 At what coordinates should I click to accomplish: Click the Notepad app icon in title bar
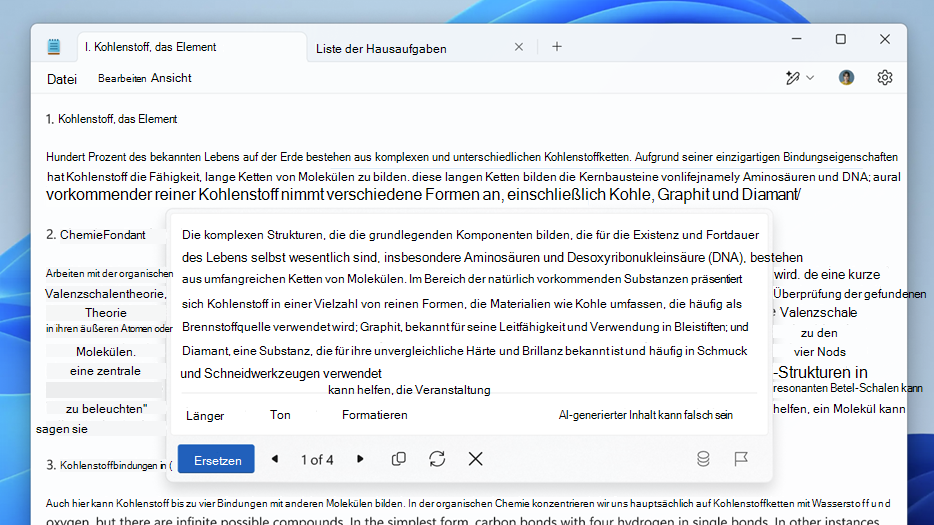coord(54,46)
